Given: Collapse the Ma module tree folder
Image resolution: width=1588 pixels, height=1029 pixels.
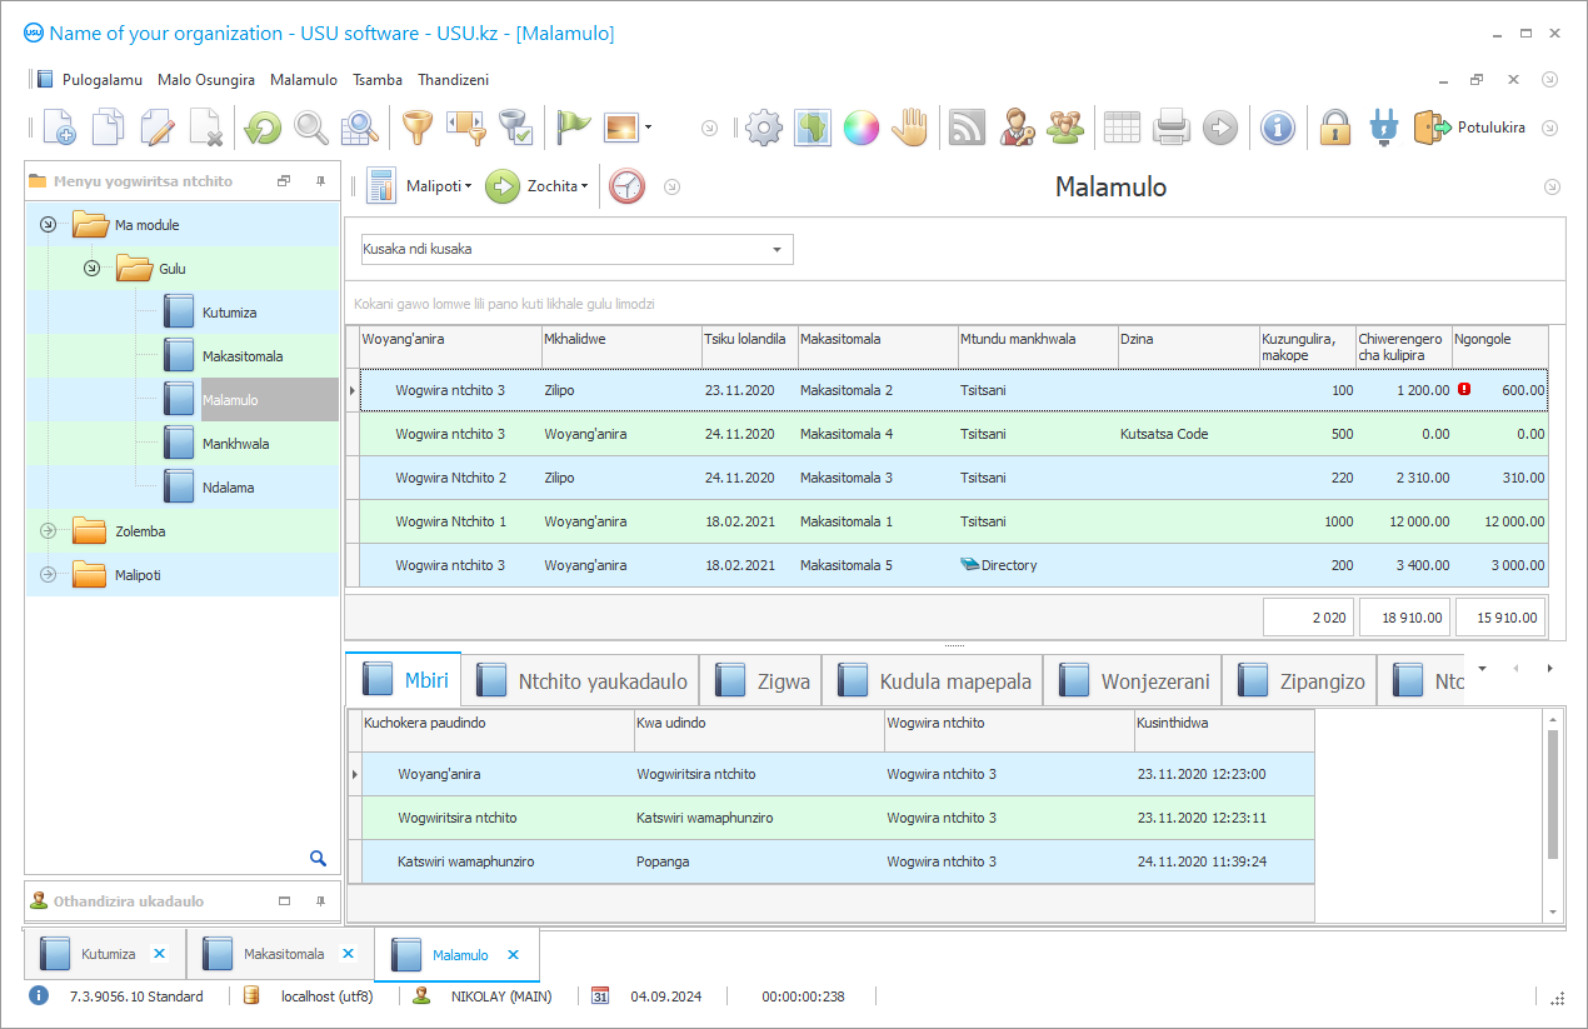Looking at the screenshot, I should coord(48,225).
